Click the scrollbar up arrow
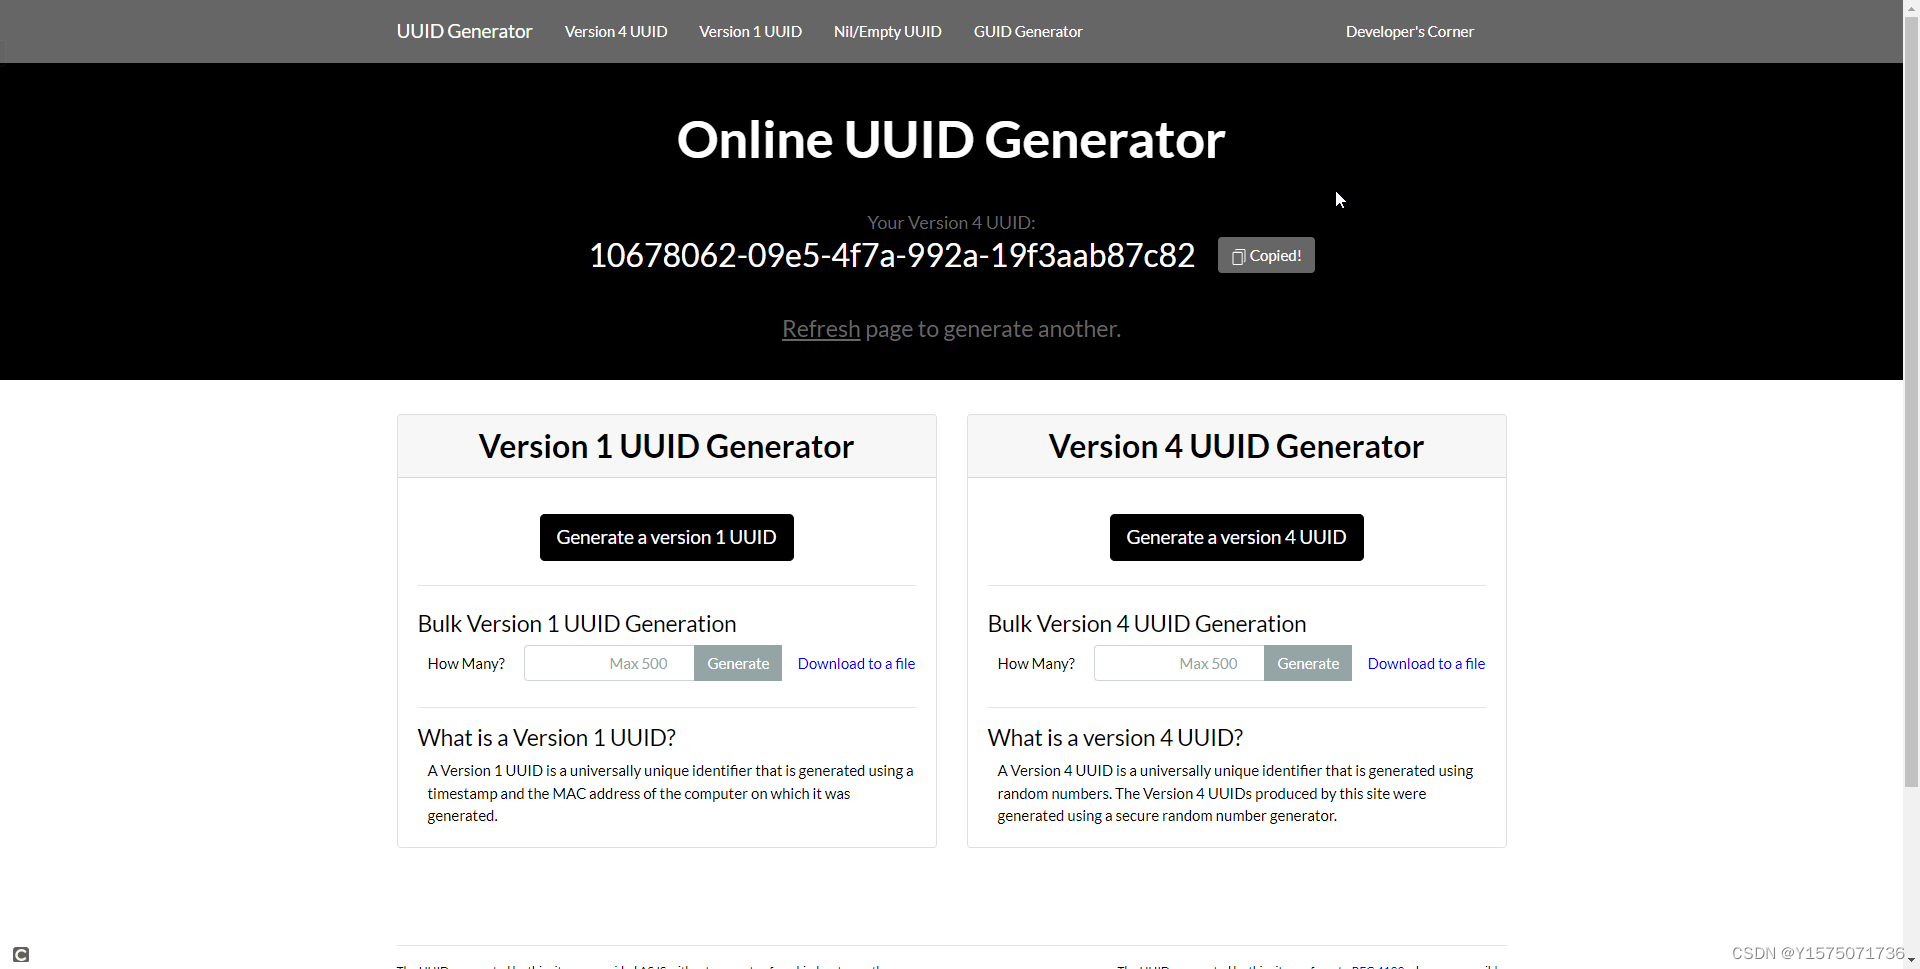Image resolution: width=1920 pixels, height=969 pixels. 1911,7
